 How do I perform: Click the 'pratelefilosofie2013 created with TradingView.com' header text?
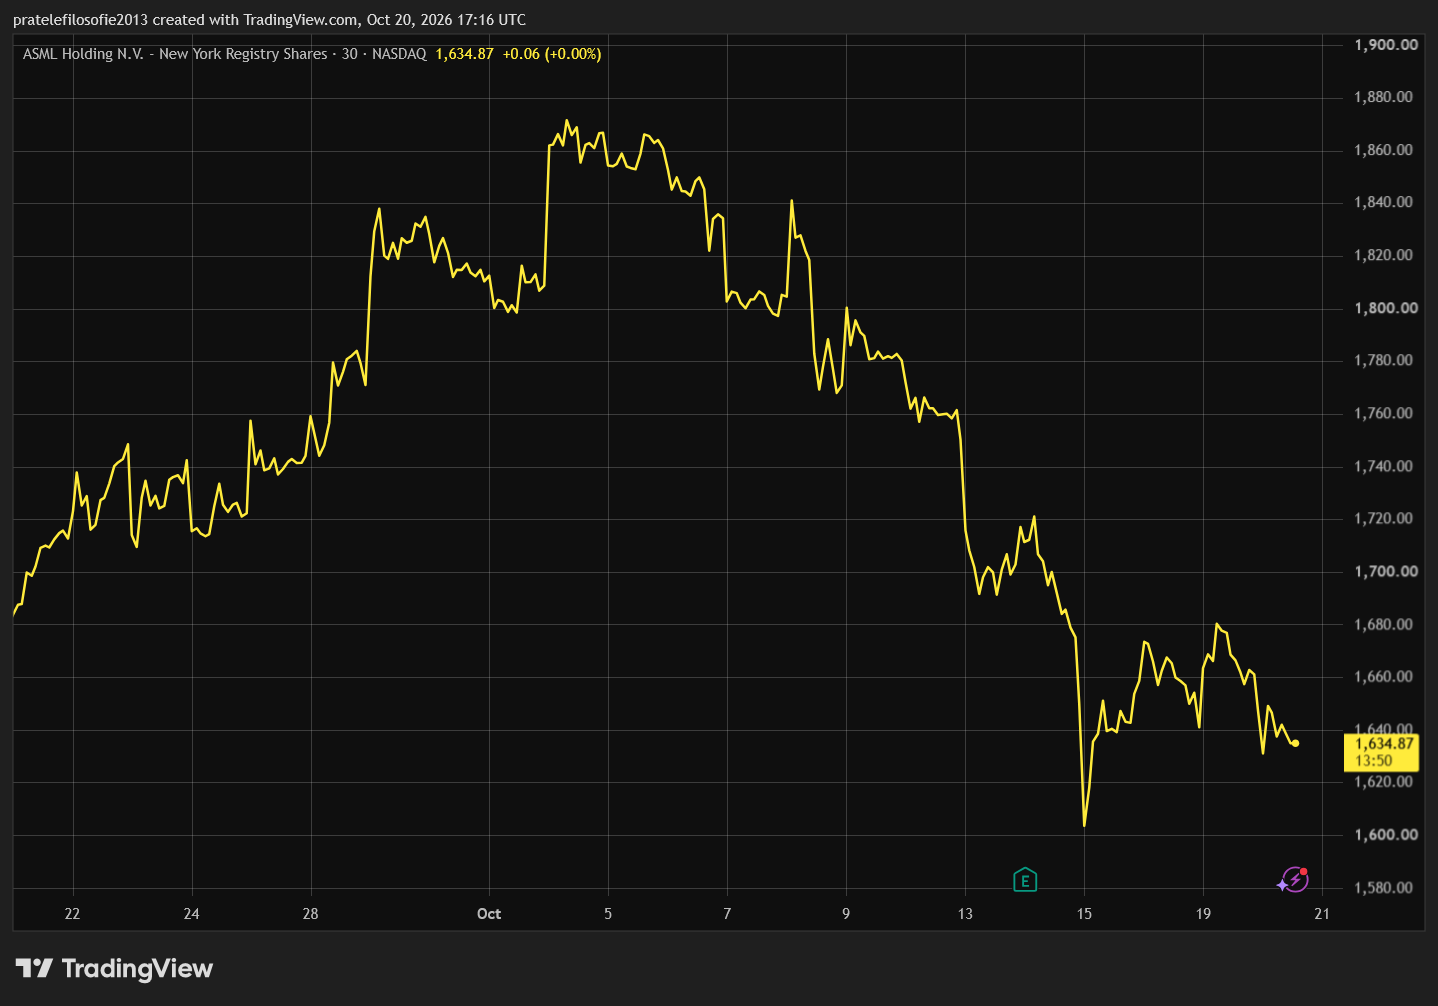186,20
